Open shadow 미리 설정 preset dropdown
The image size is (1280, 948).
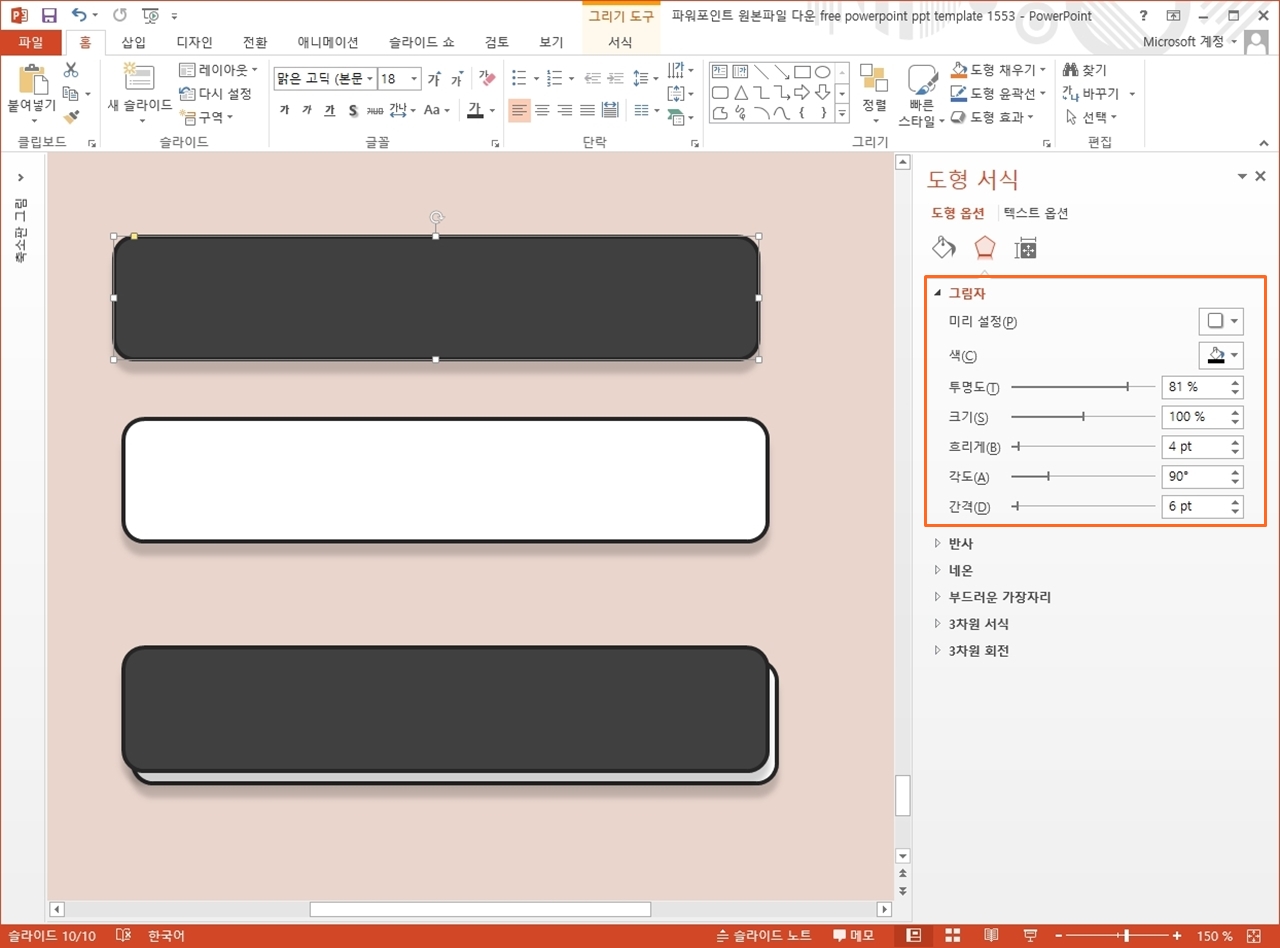[1221, 321]
